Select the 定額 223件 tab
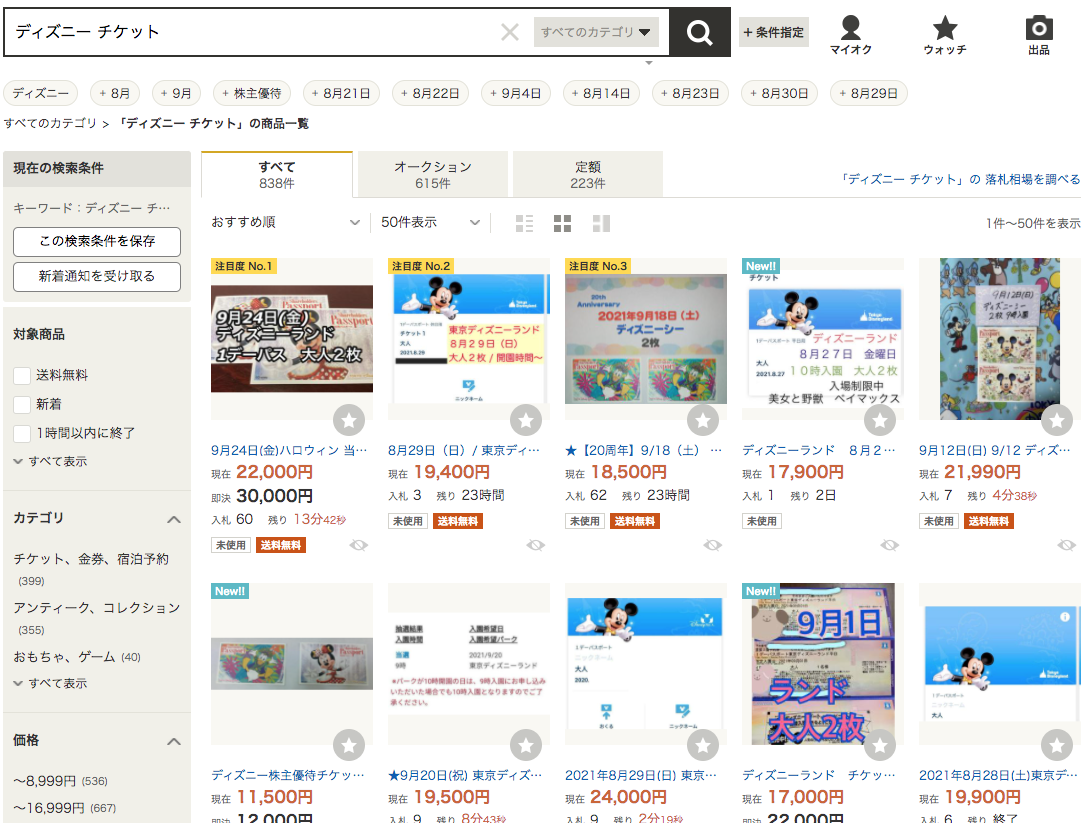 click(x=588, y=175)
